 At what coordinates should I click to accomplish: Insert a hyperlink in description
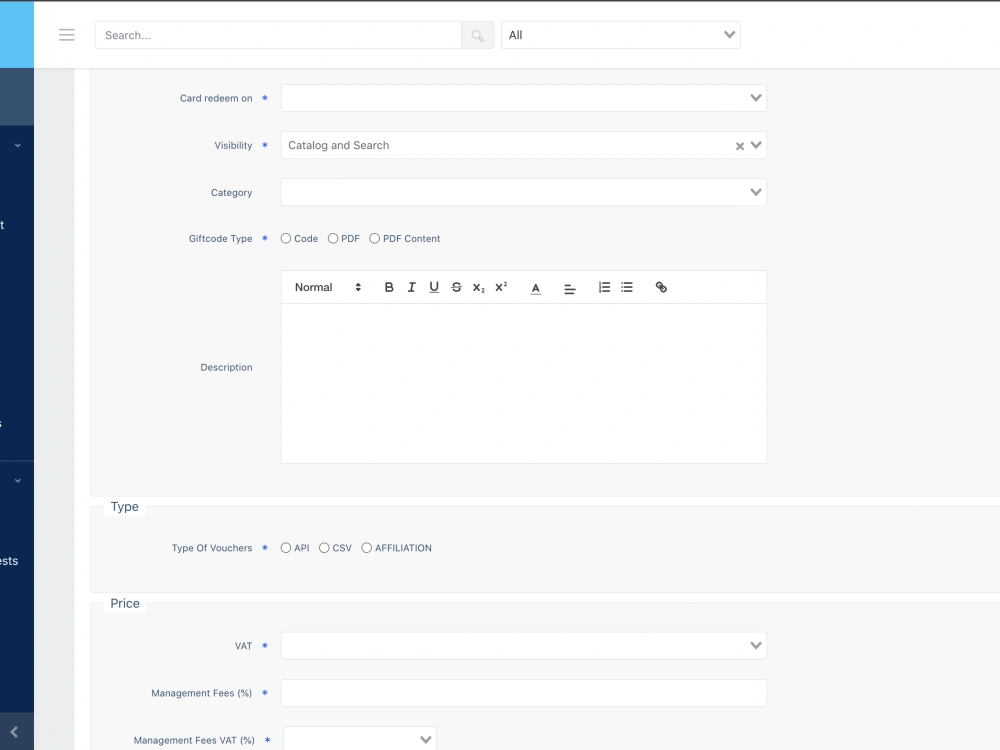pos(661,288)
